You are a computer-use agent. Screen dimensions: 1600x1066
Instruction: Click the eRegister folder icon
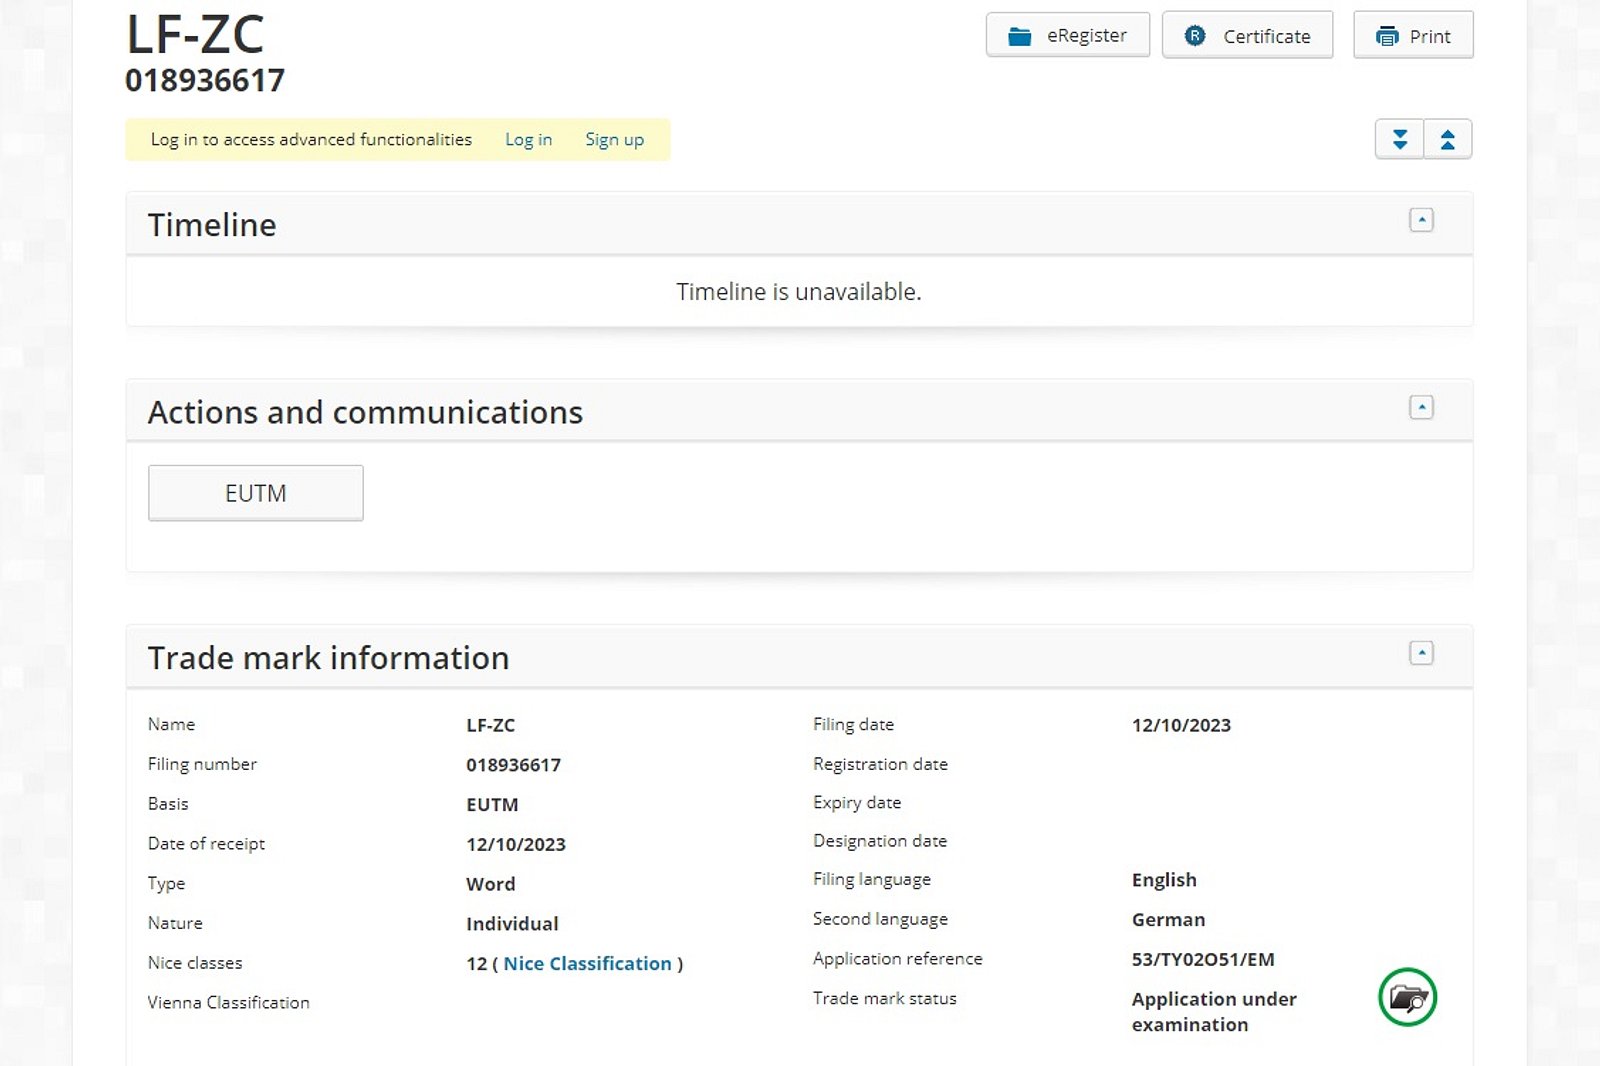point(1019,36)
